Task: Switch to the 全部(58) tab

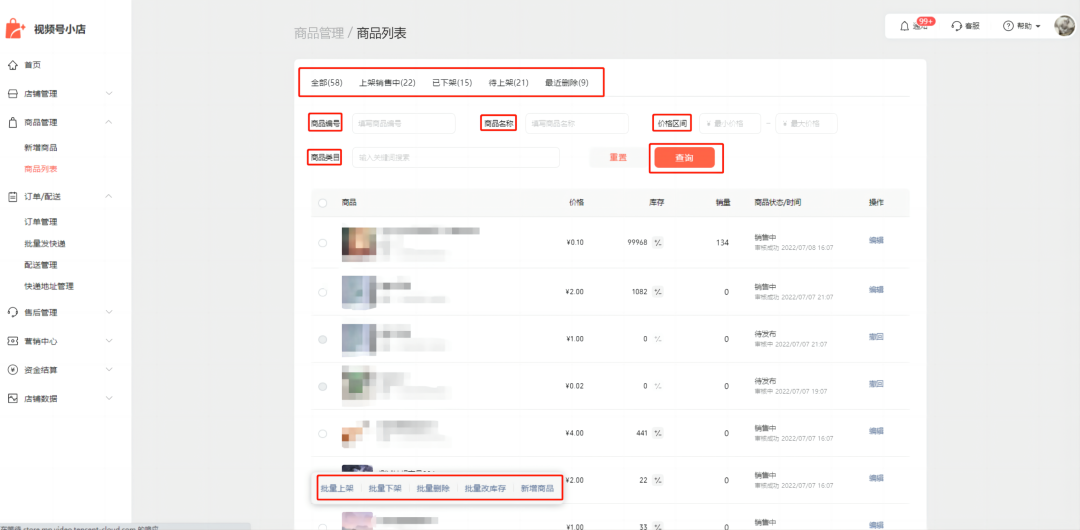Action: point(326,83)
